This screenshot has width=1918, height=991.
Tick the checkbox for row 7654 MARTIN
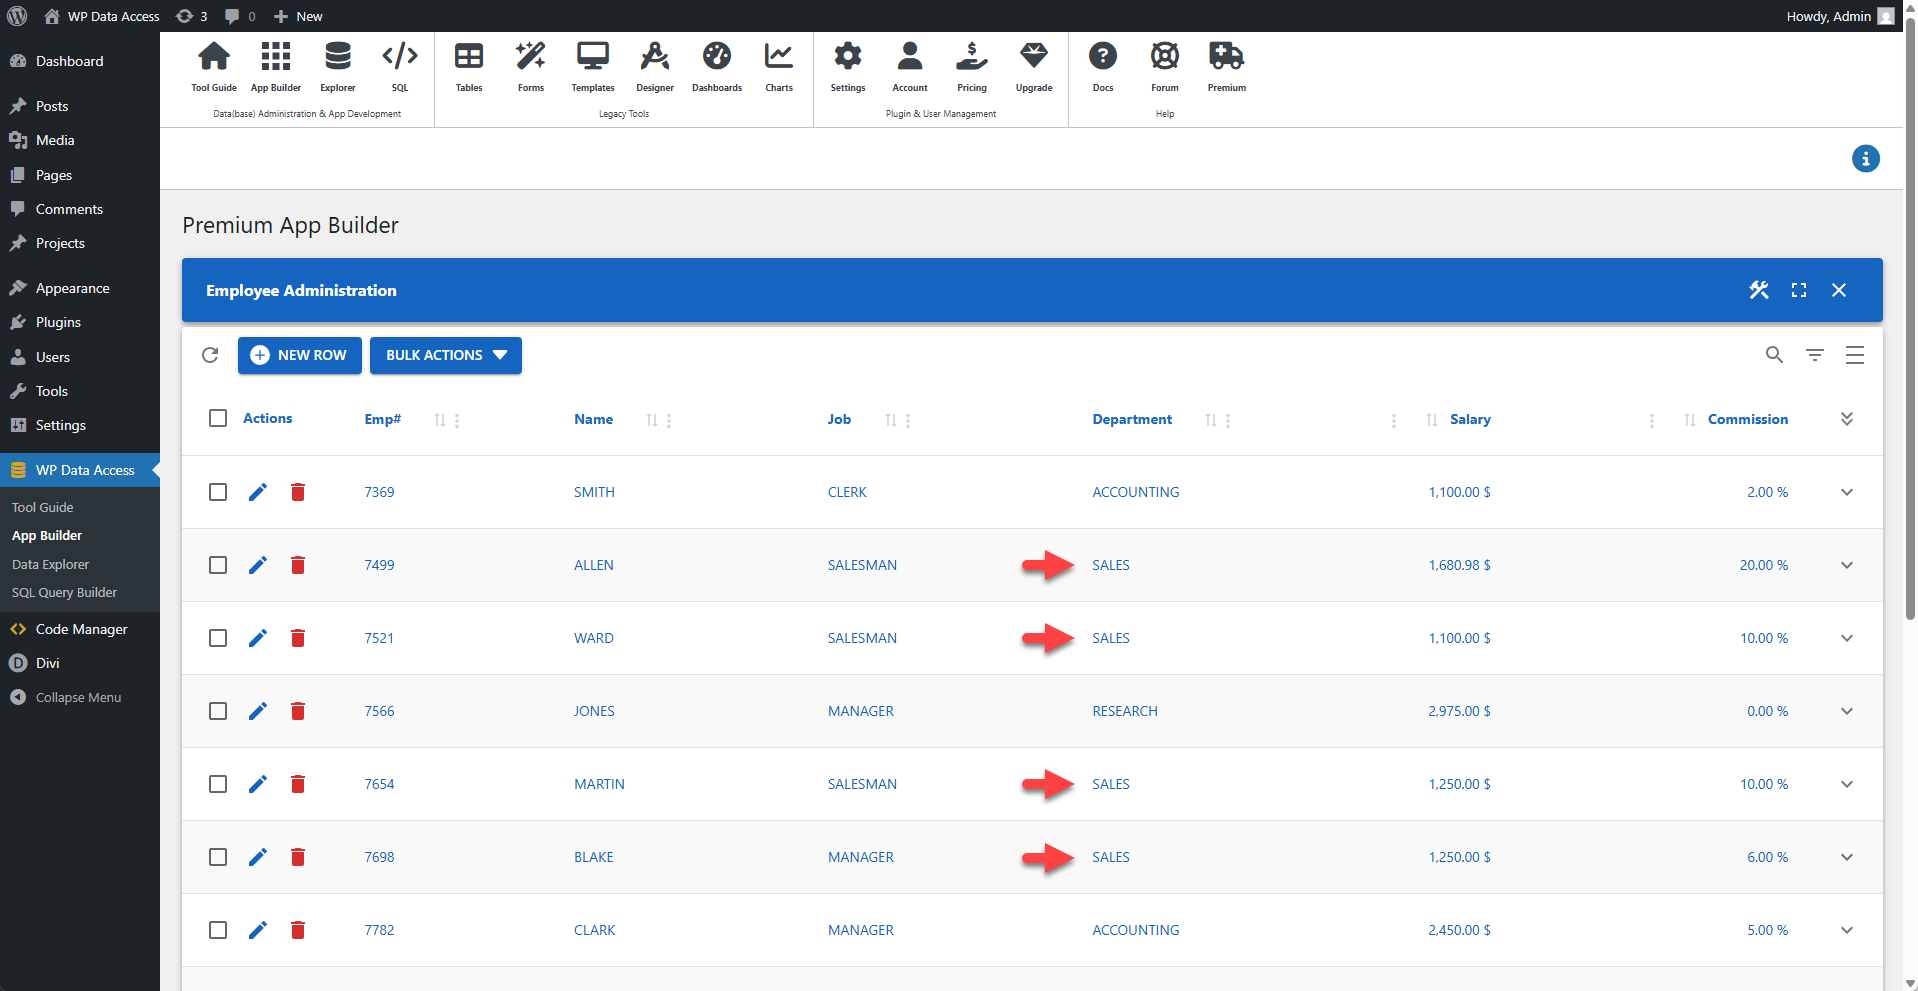217,784
